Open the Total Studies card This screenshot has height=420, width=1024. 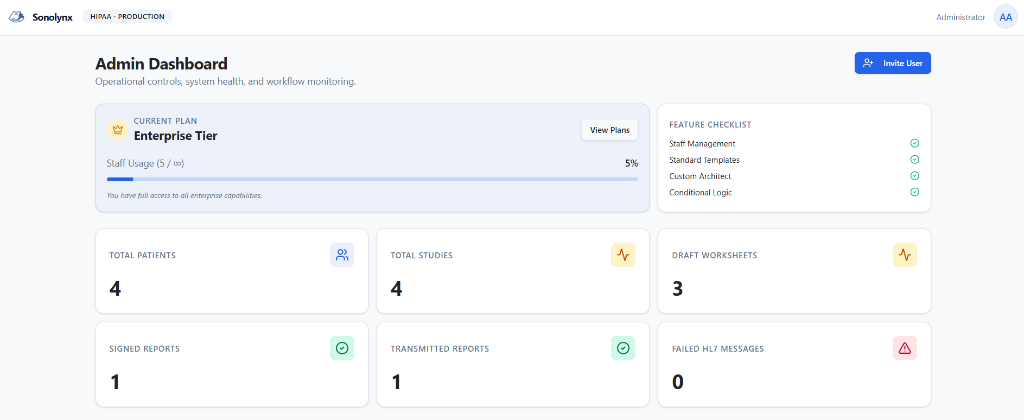[x=513, y=271]
